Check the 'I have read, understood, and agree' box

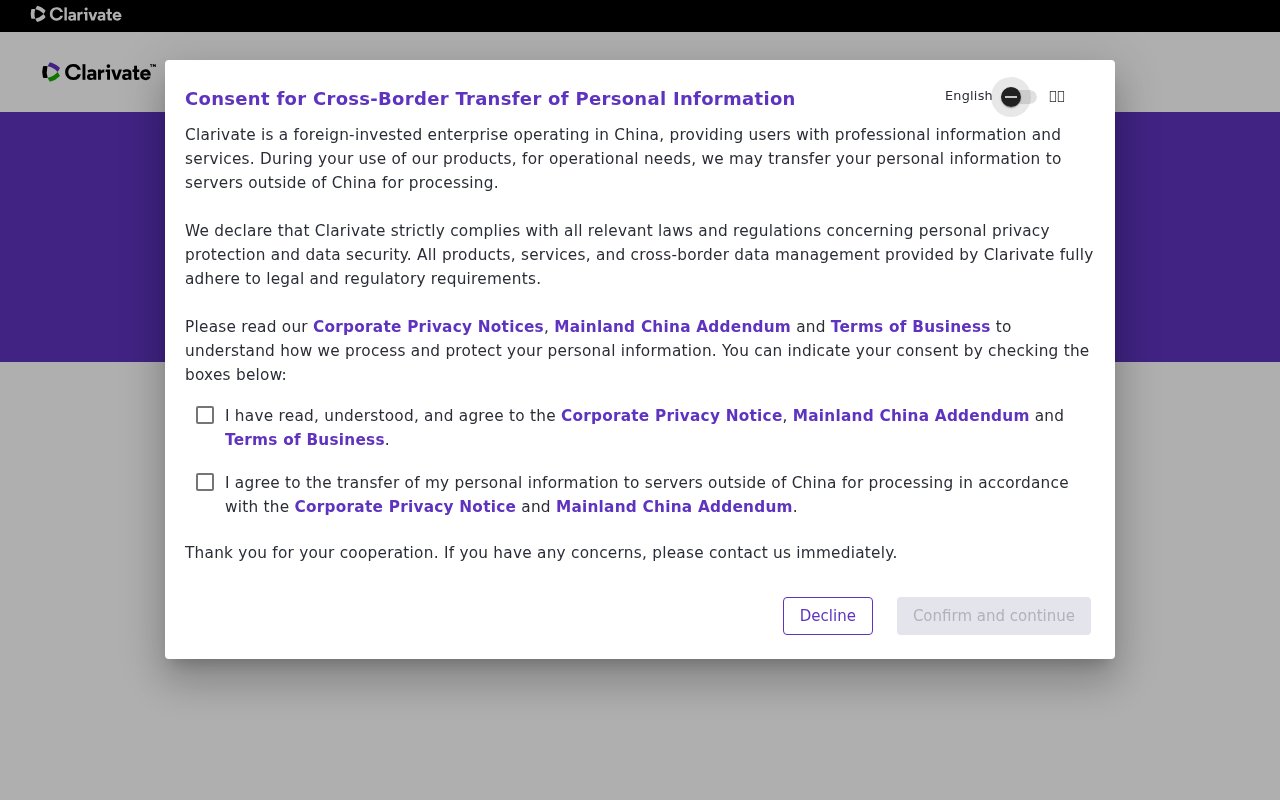click(205, 415)
